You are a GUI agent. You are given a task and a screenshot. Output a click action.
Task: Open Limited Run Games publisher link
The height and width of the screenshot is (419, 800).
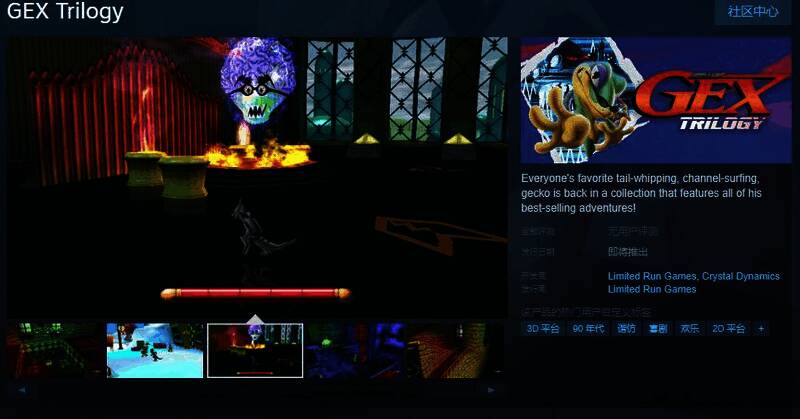tap(652, 289)
